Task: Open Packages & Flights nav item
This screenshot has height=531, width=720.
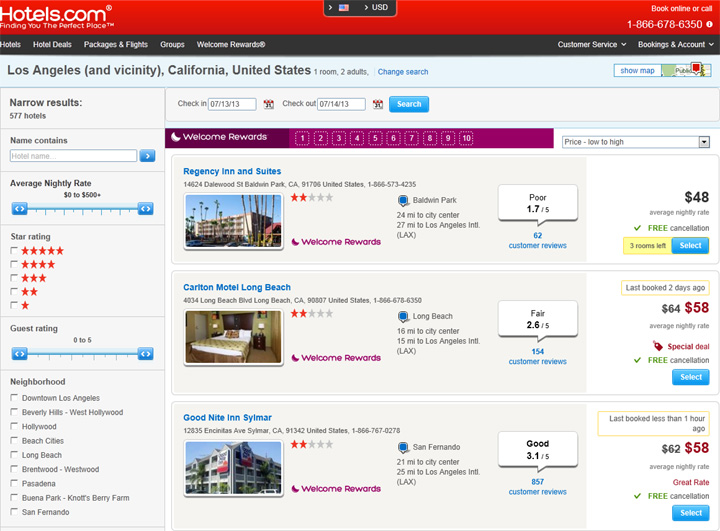Action: point(116,45)
